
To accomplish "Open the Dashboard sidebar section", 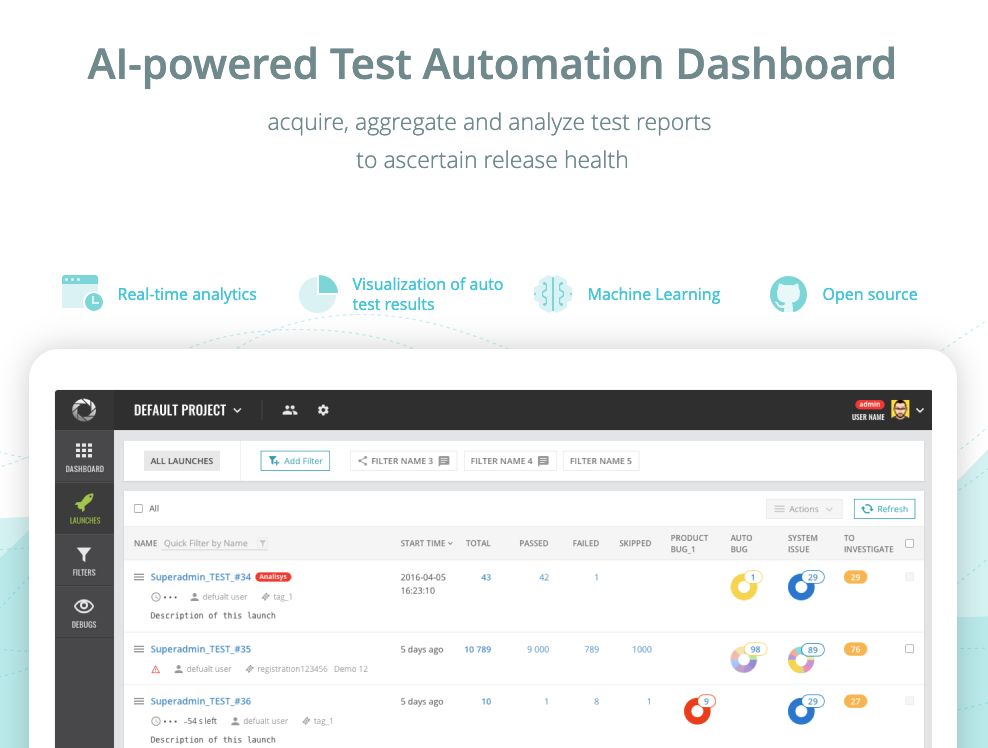I will pyautogui.click(x=84, y=457).
